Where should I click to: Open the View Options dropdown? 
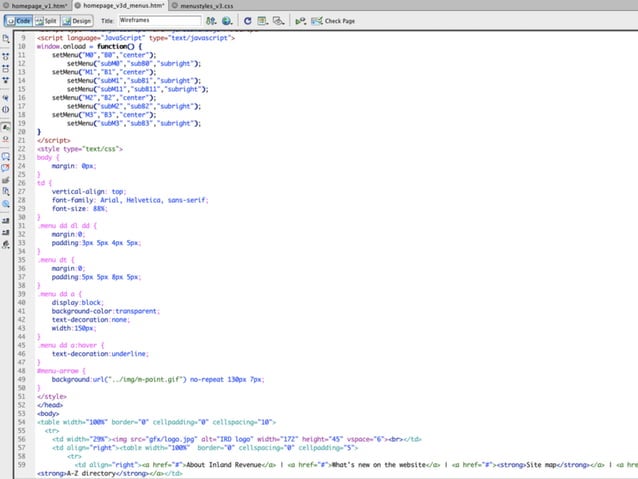[264, 20]
